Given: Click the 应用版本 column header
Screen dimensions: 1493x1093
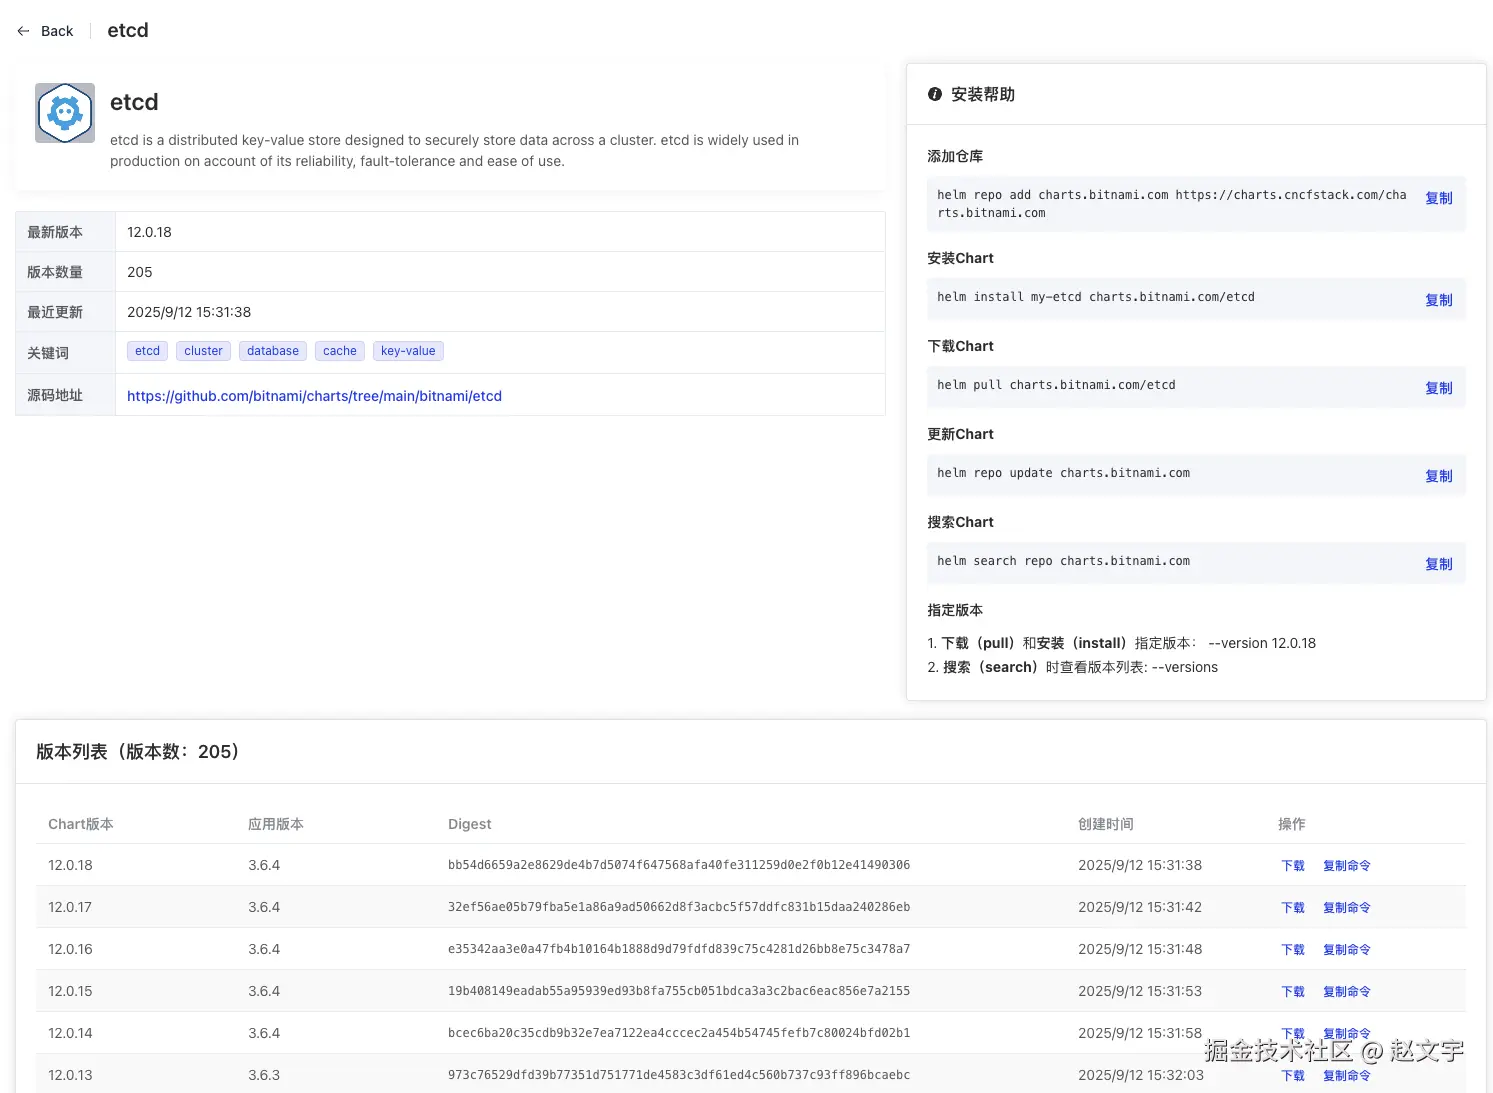Looking at the screenshot, I should click(x=276, y=824).
